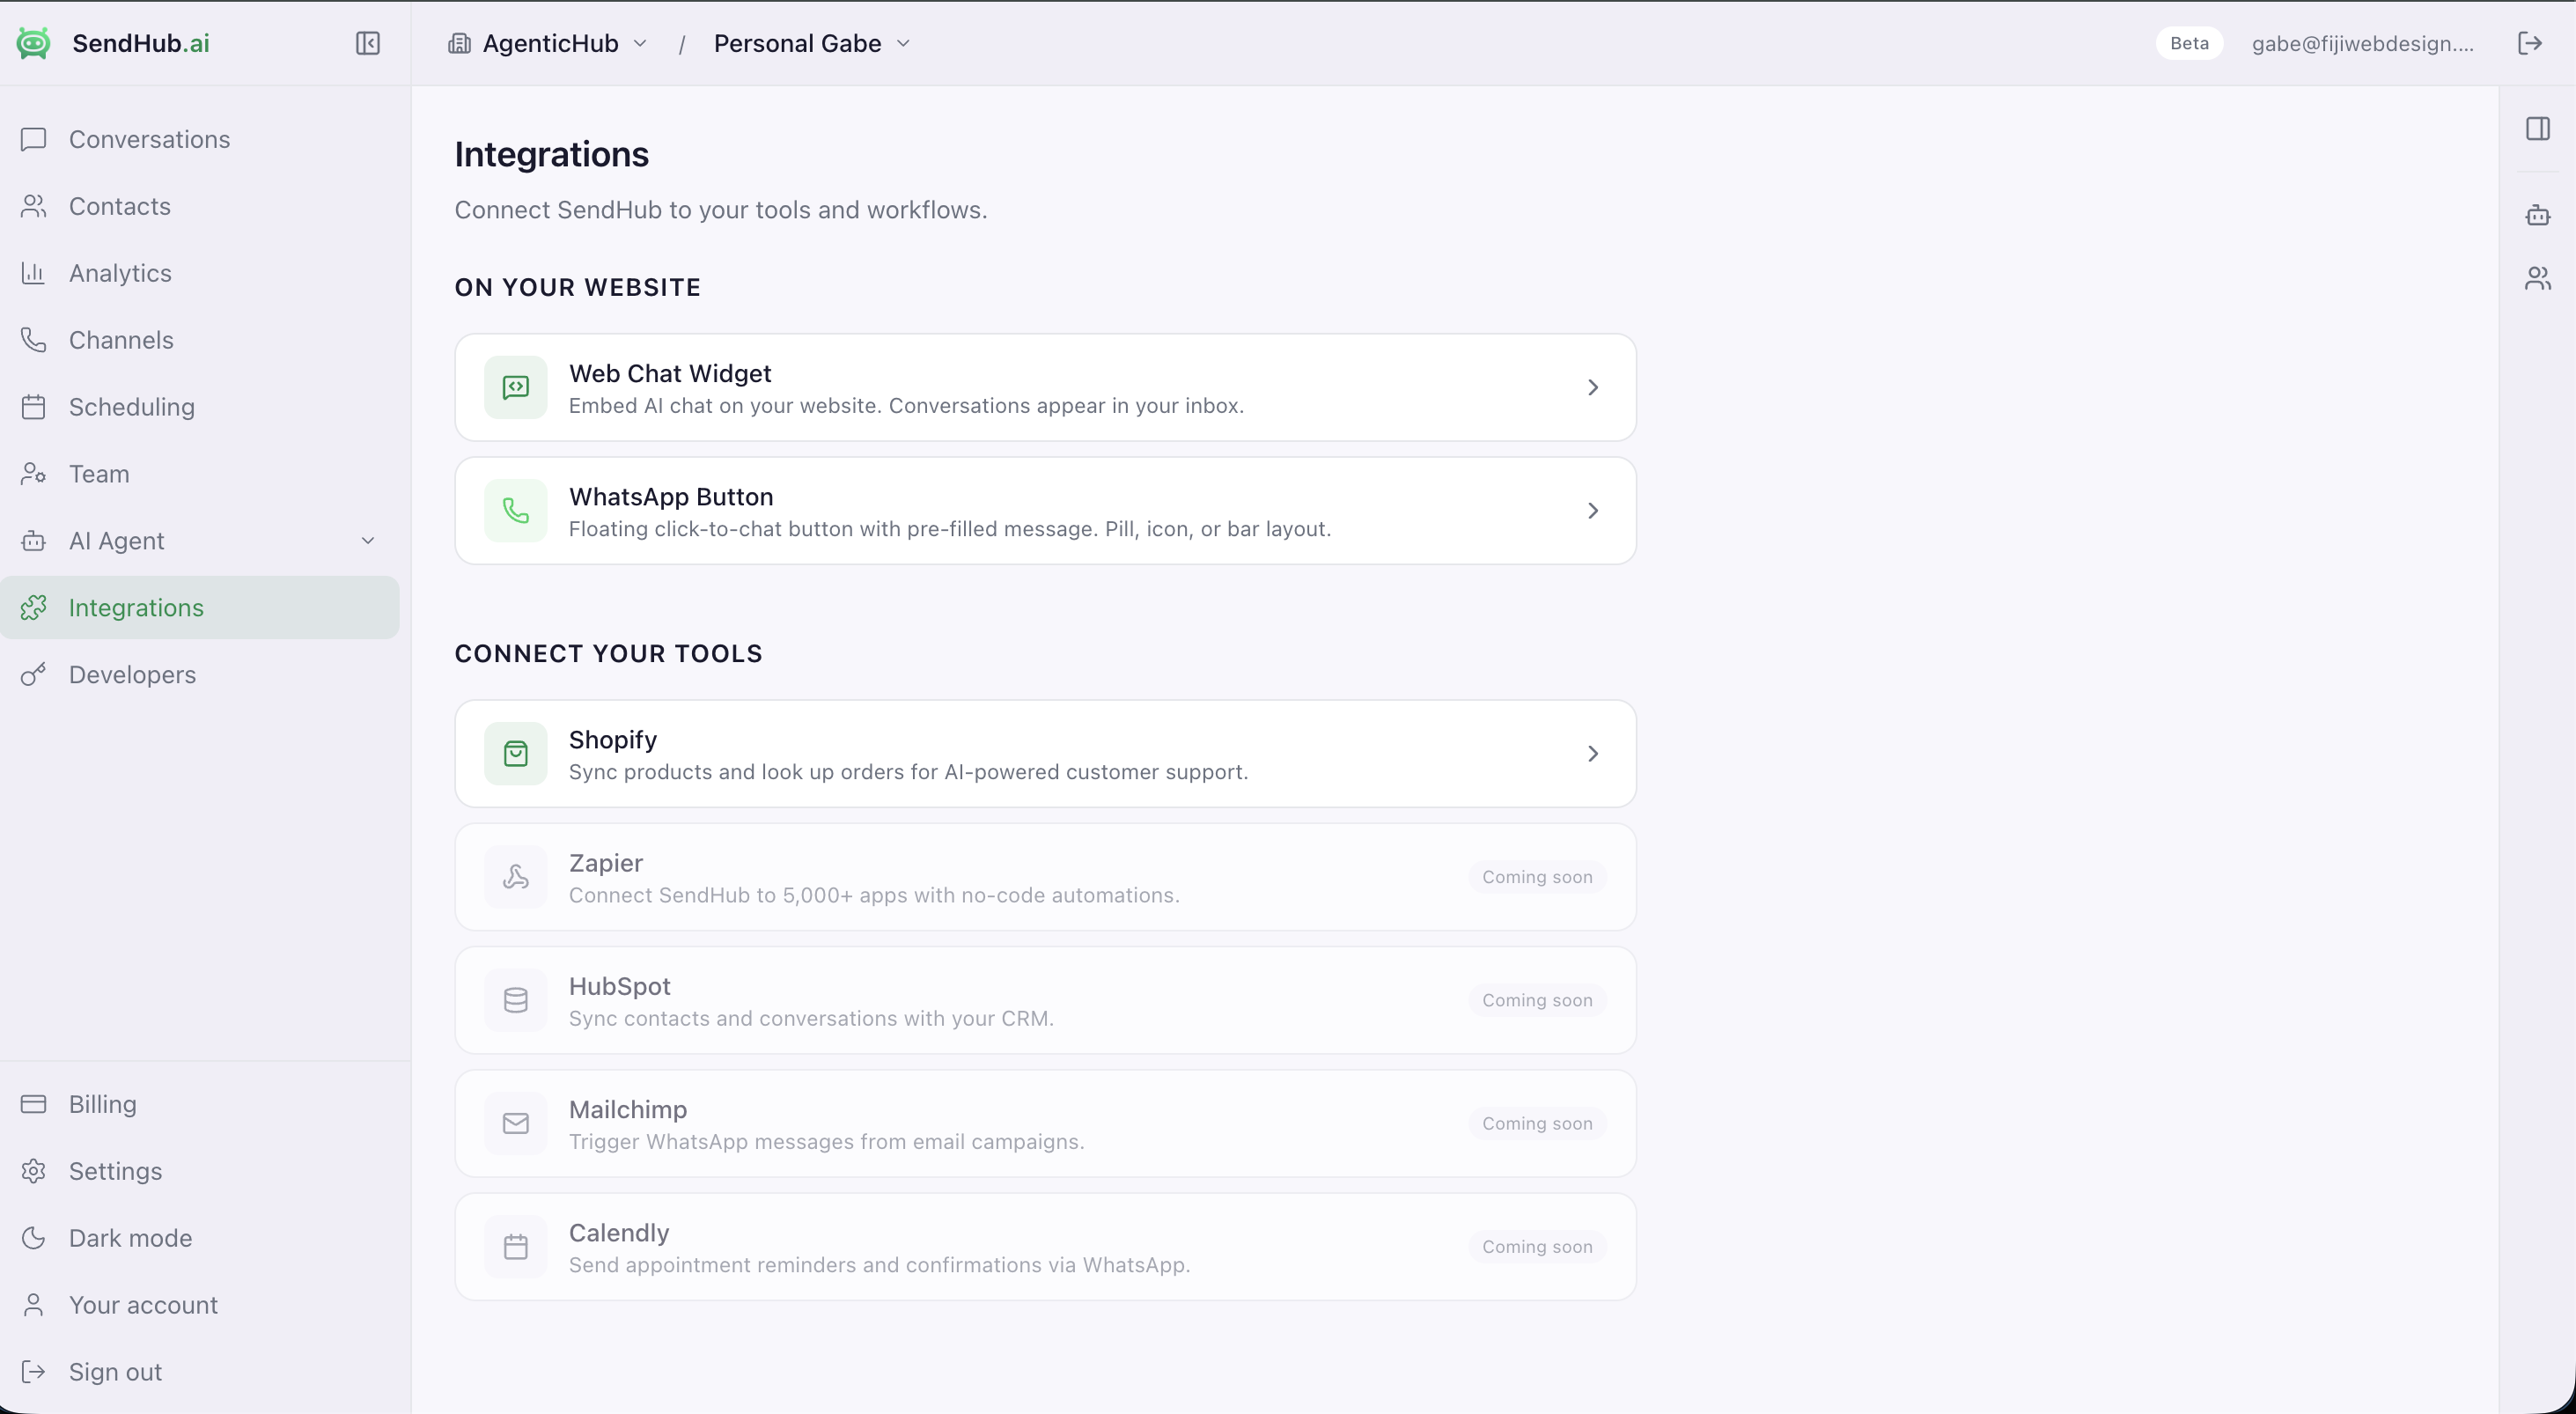Image resolution: width=2576 pixels, height=1414 pixels.
Task: Open the Team page
Action: [200, 474]
